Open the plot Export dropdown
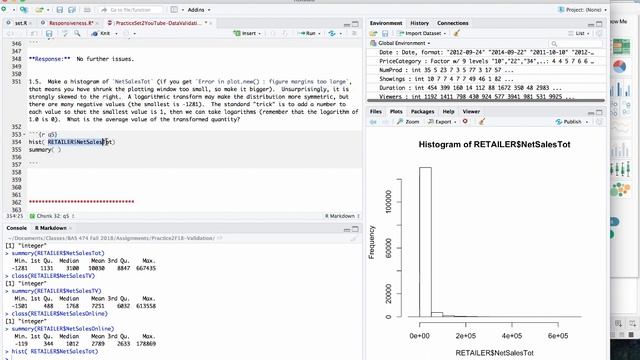The image size is (640, 360). [x=442, y=122]
